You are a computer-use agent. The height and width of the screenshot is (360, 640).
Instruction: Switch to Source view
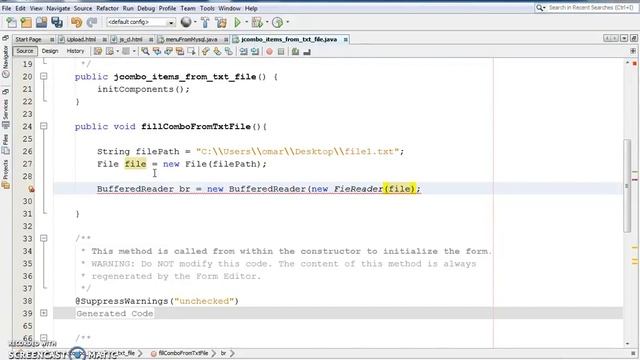click(x=24, y=51)
